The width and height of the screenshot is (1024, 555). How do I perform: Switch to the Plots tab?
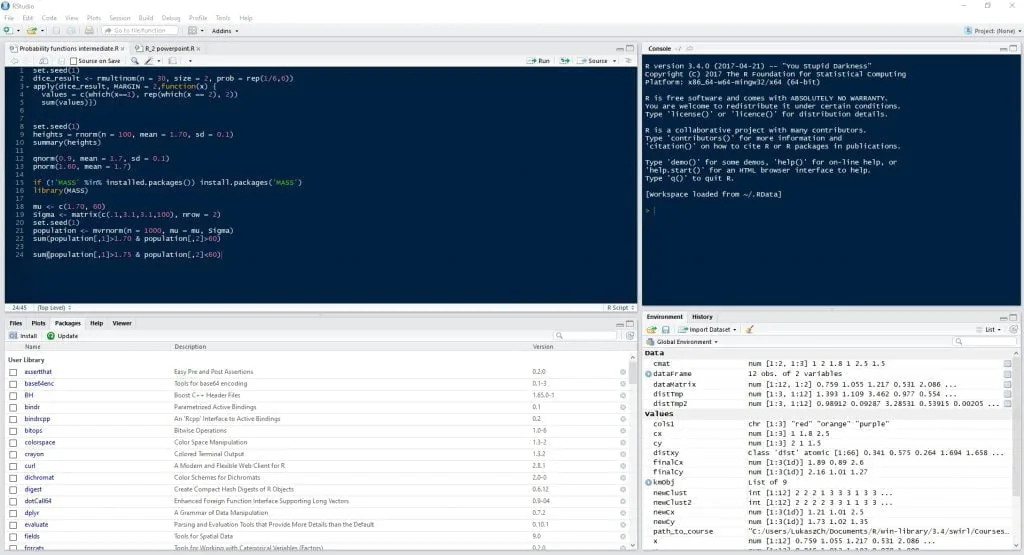tap(39, 323)
